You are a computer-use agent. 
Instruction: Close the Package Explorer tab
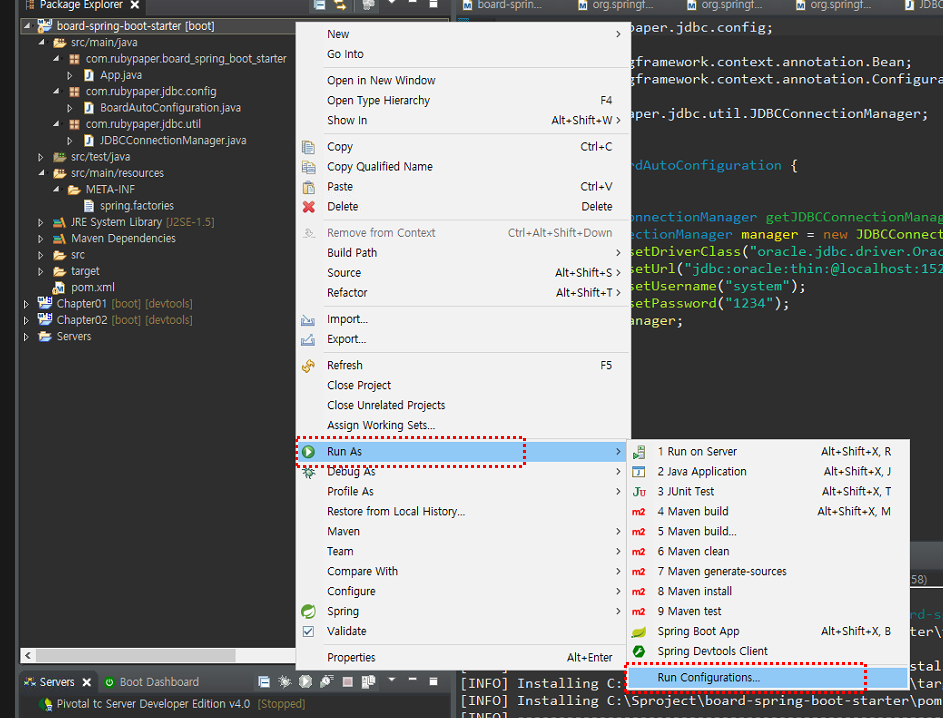coord(135,5)
